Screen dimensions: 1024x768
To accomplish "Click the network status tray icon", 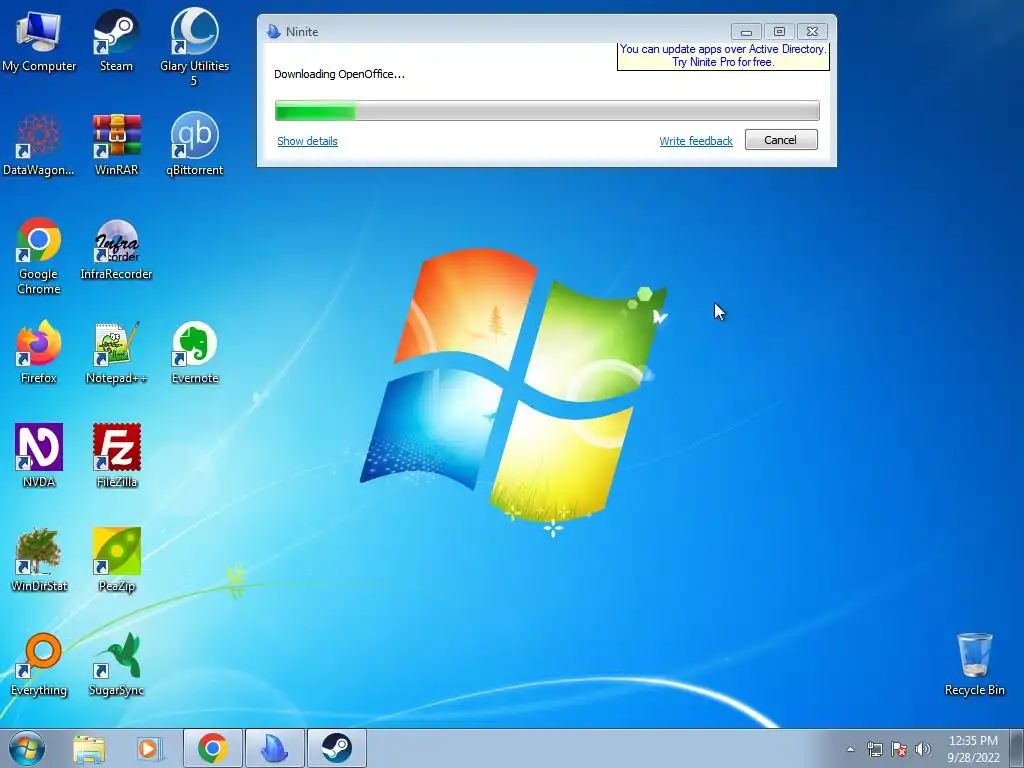I will coord(874,749).
